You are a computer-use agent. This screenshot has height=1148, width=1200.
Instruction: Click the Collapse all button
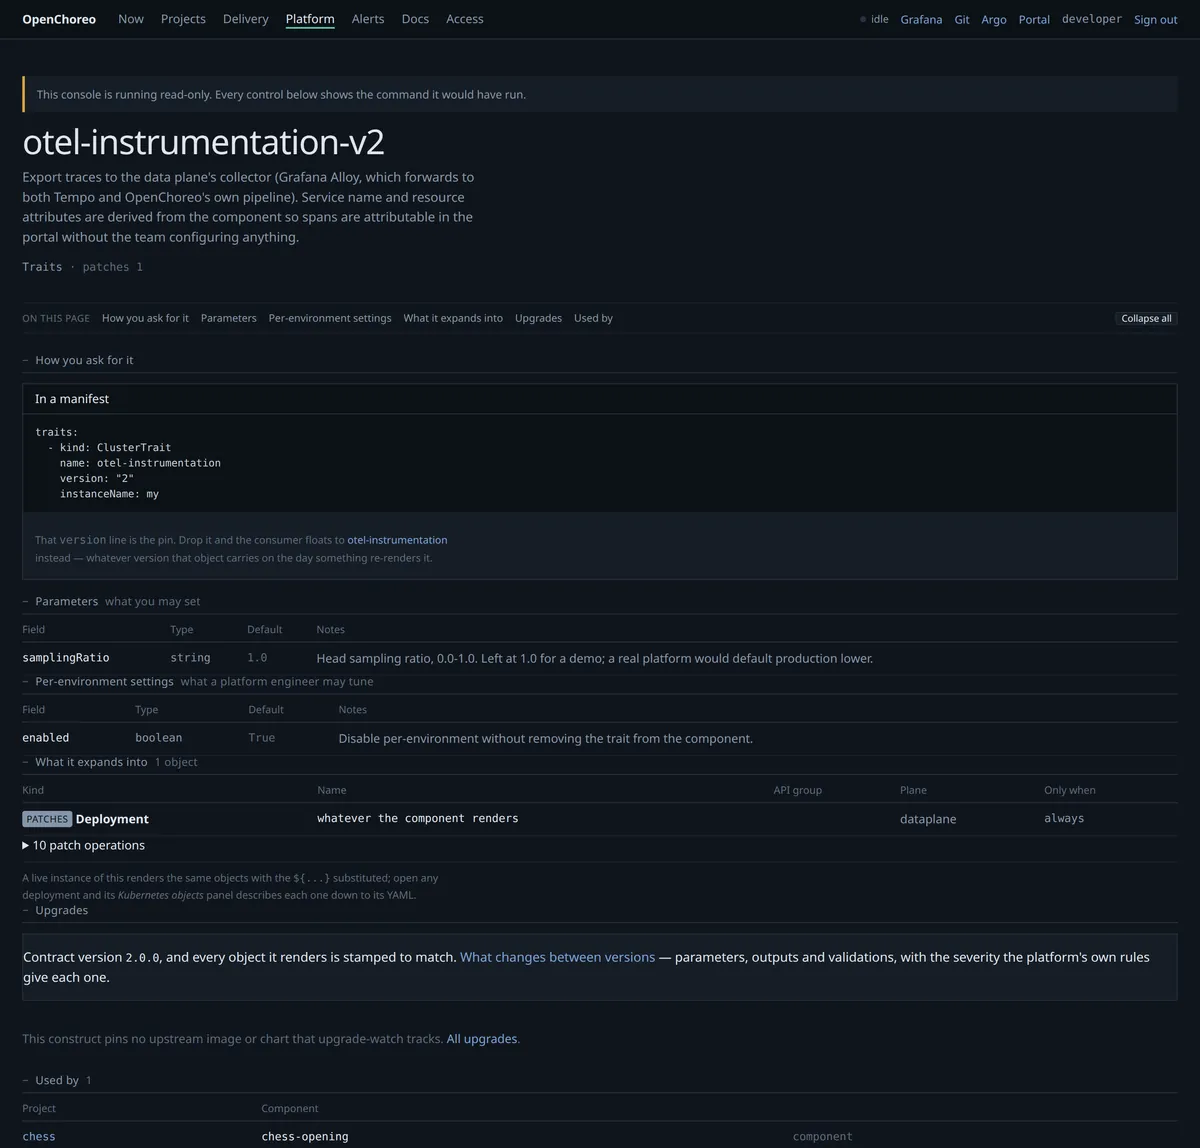(x=1146, y=318)
